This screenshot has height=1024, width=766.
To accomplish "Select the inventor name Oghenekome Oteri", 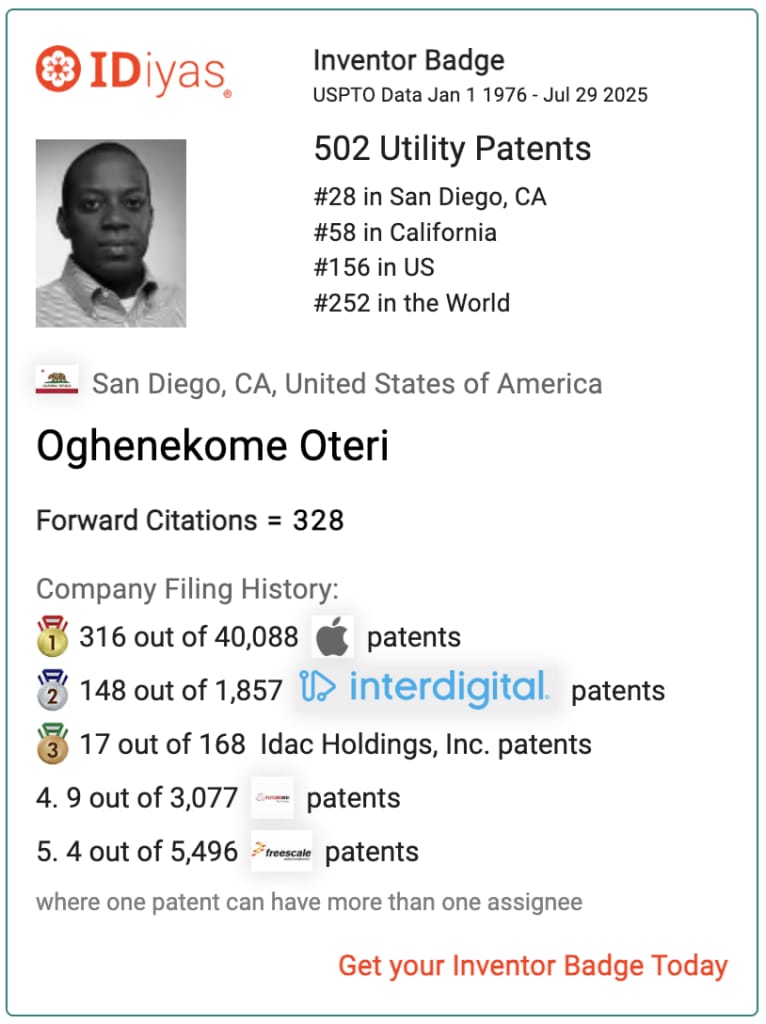I will [x=212, y=447].
